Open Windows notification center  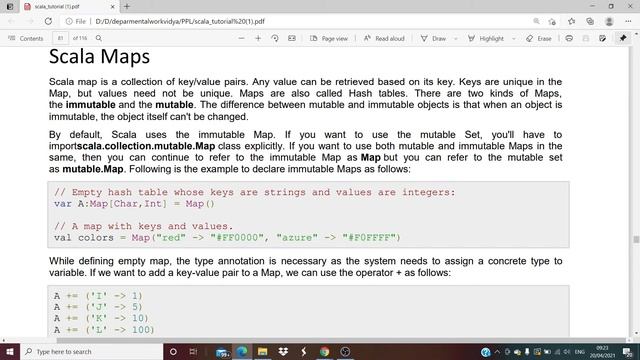pyautogui.click(x=628, y=351)
